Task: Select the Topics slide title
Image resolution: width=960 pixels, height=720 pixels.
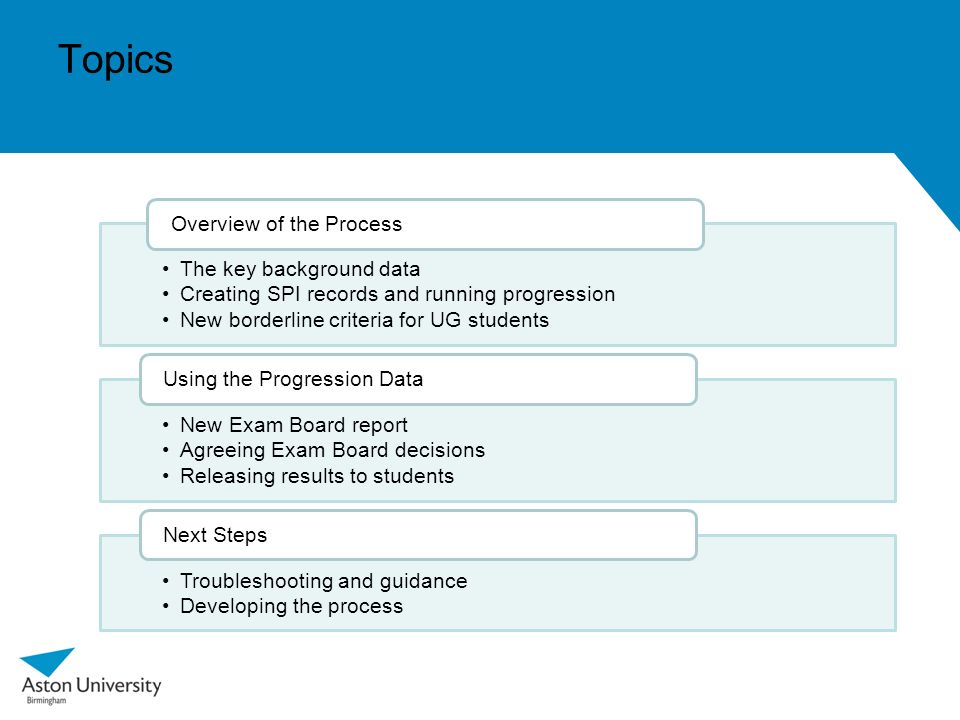Action: (x=115, y=59)
